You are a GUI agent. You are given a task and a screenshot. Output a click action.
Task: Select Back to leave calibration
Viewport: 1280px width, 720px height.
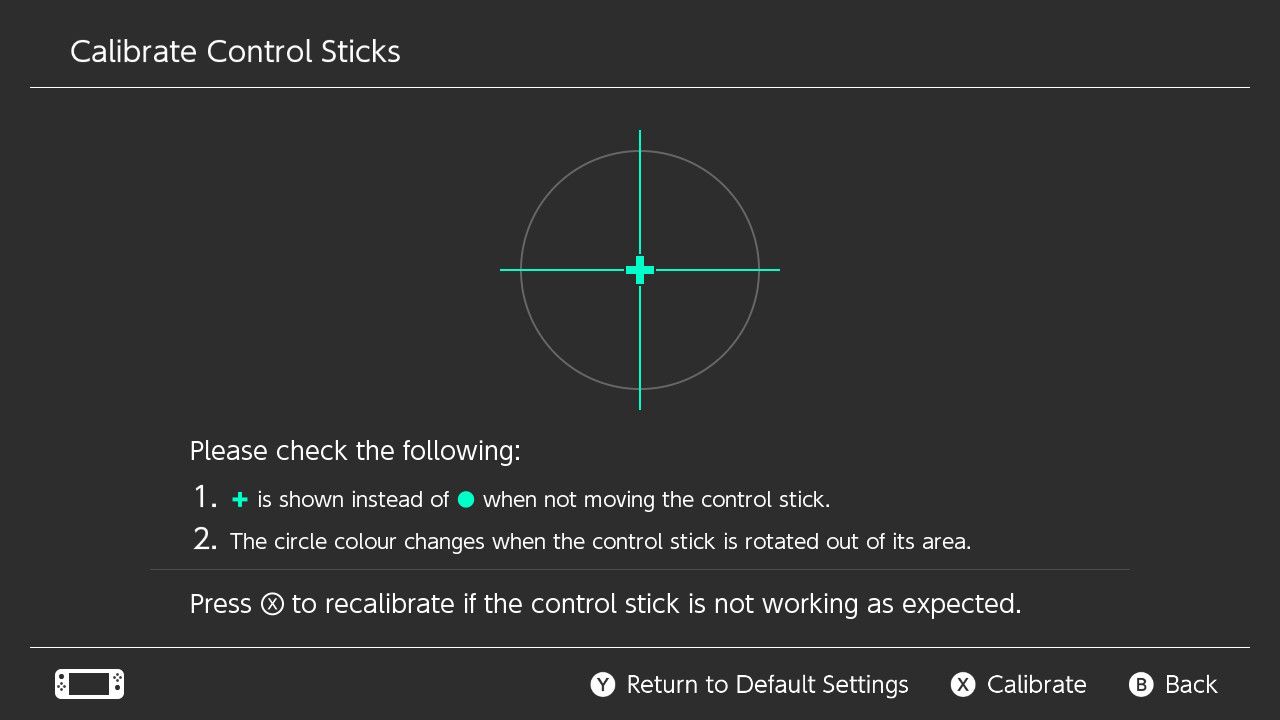coord(1190,685)
